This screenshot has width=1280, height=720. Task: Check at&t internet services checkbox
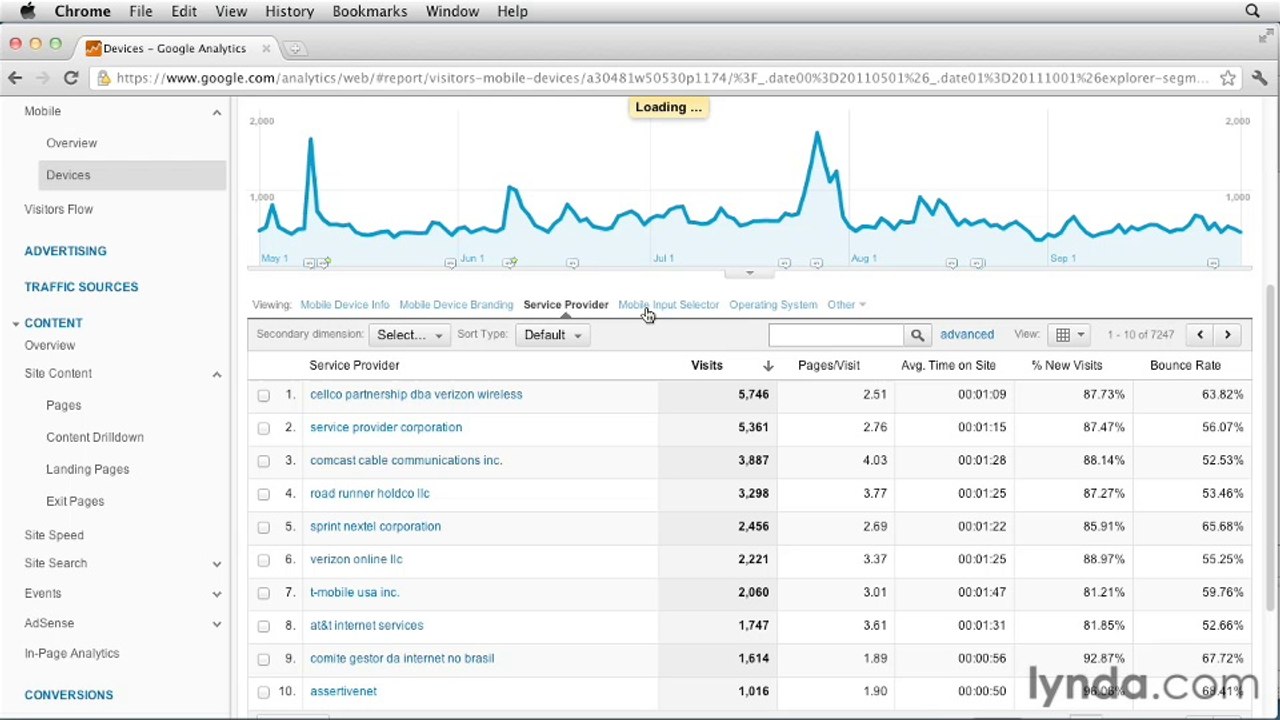(264, 626)
